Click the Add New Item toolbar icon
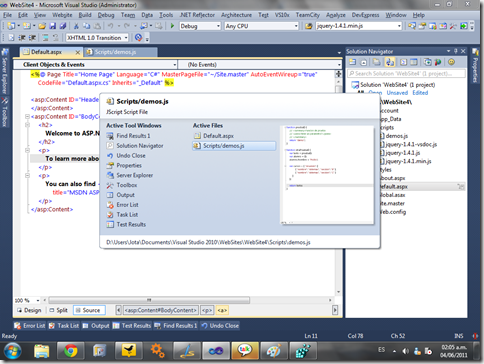The width and height of the screenshot is (484, 364). pos(26,26)
